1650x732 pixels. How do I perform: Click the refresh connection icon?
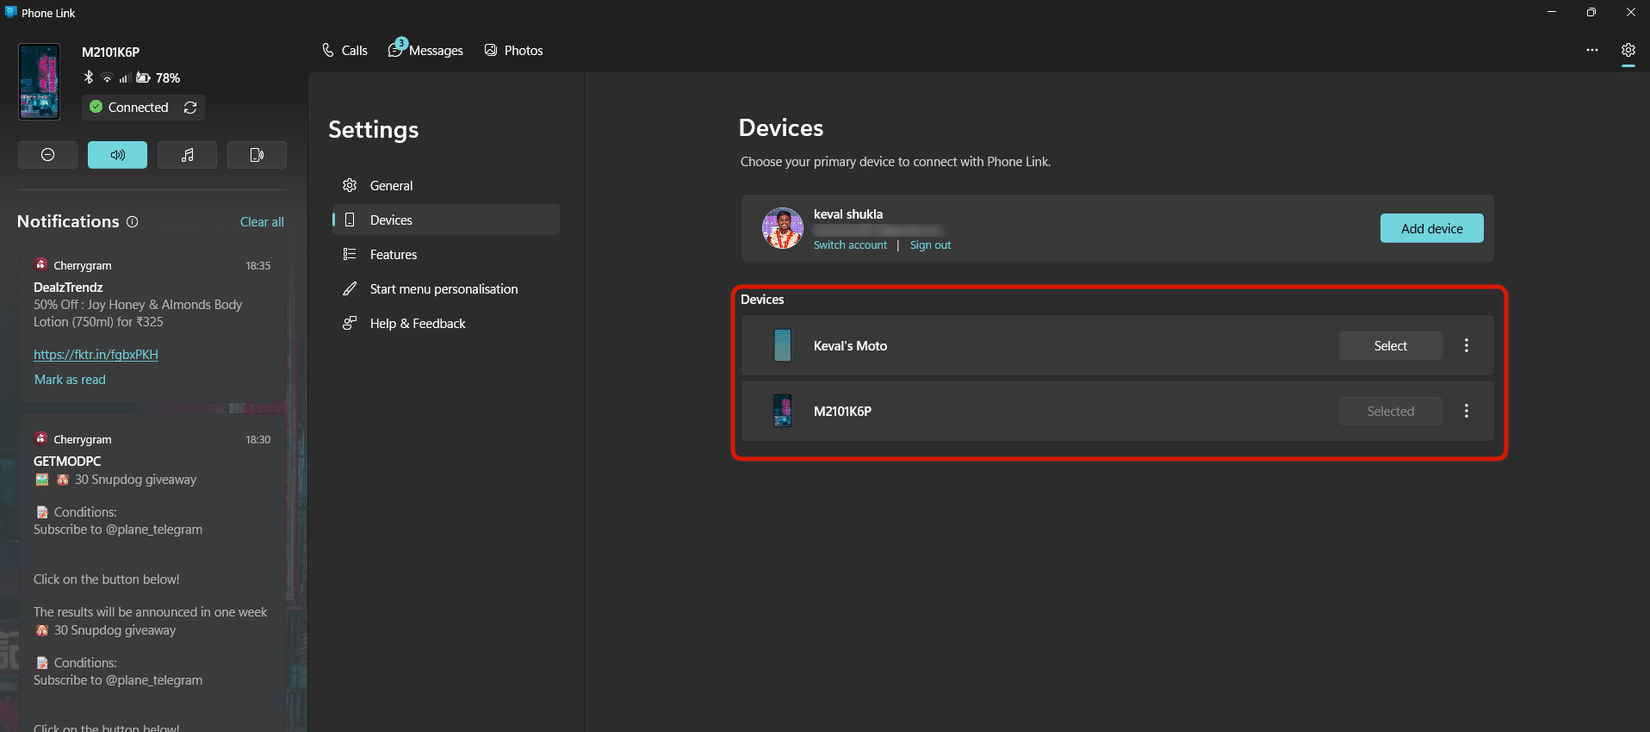tap(190, 107)
